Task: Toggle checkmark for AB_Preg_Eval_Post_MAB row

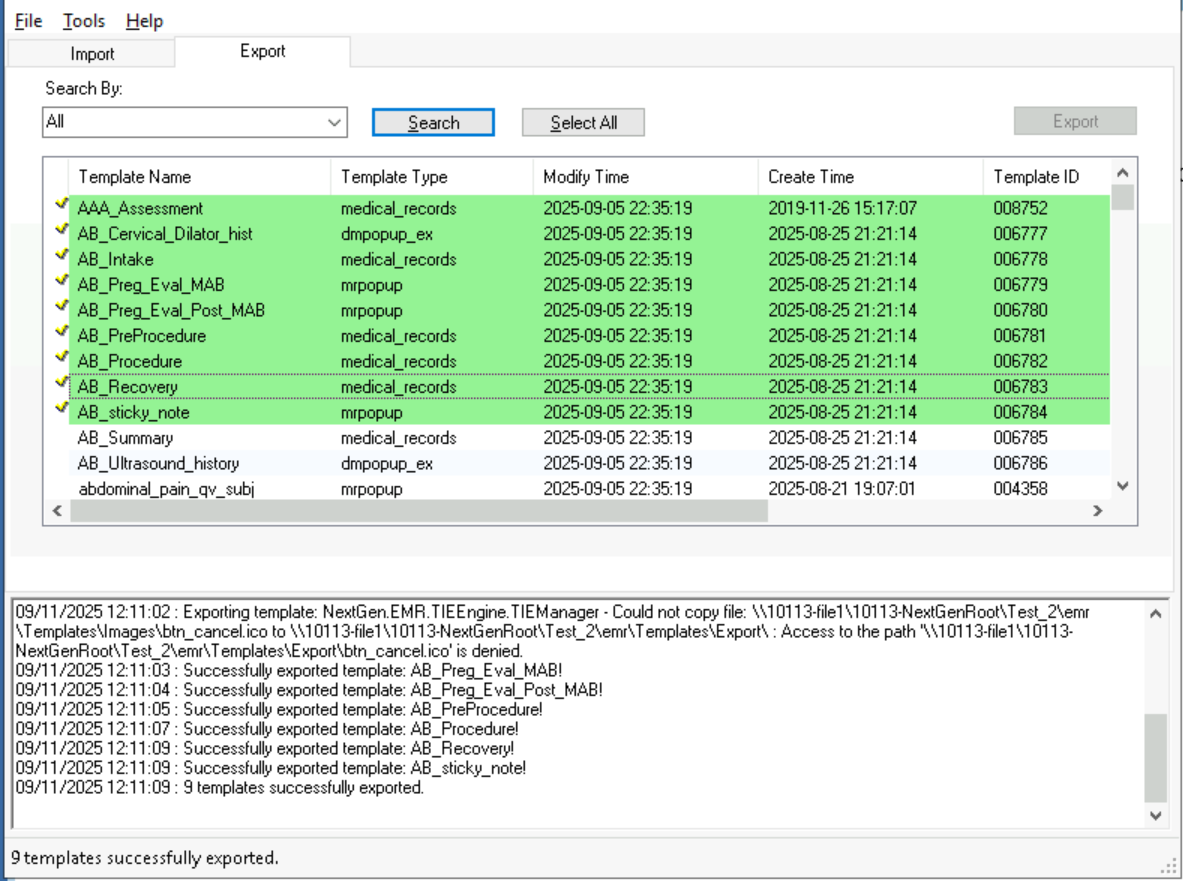Action: (61, 306)
